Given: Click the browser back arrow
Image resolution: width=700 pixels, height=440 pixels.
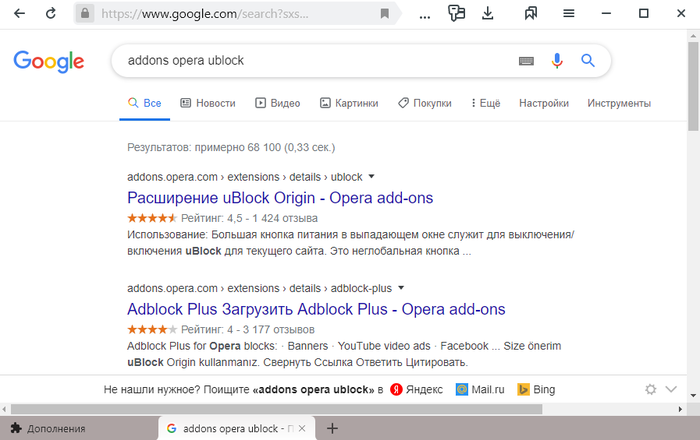Looking at the screenshot, I should point(20,14).
